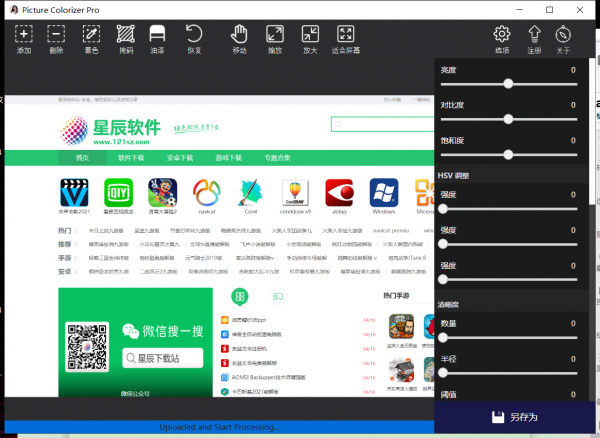Click the 星辰软件 logo in the image

pos(111,131)
